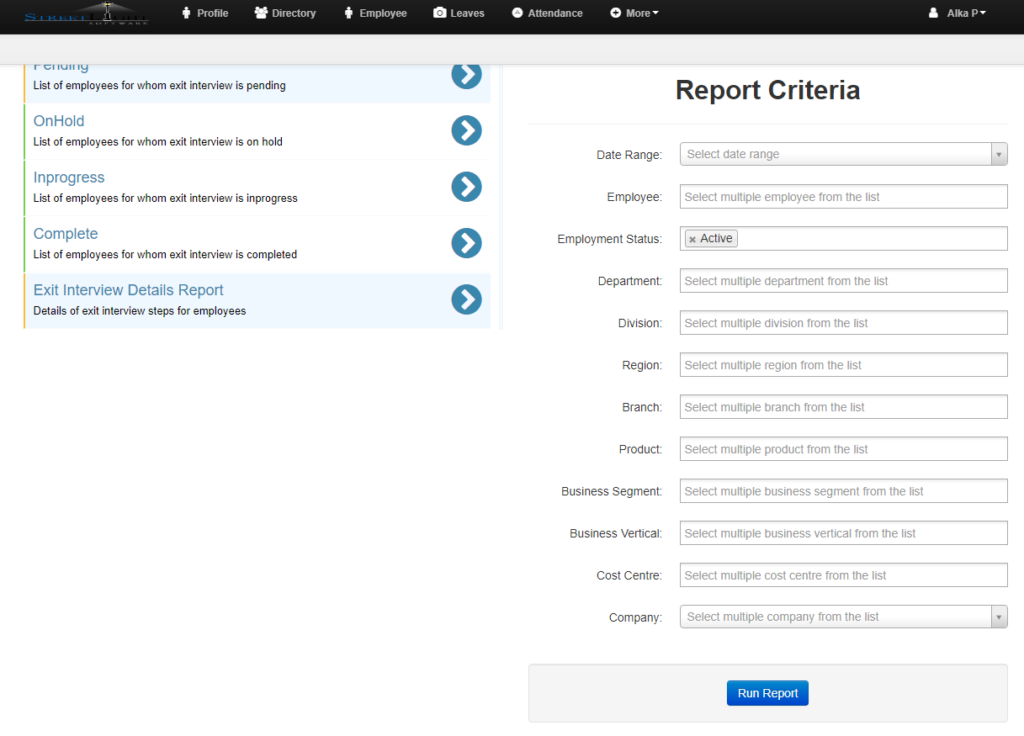Image resolution: width=1024 pixels, height=736 pixels.
Task: Click the arrow icon for Exit Interview Details Report
Action: click(466, 299)
